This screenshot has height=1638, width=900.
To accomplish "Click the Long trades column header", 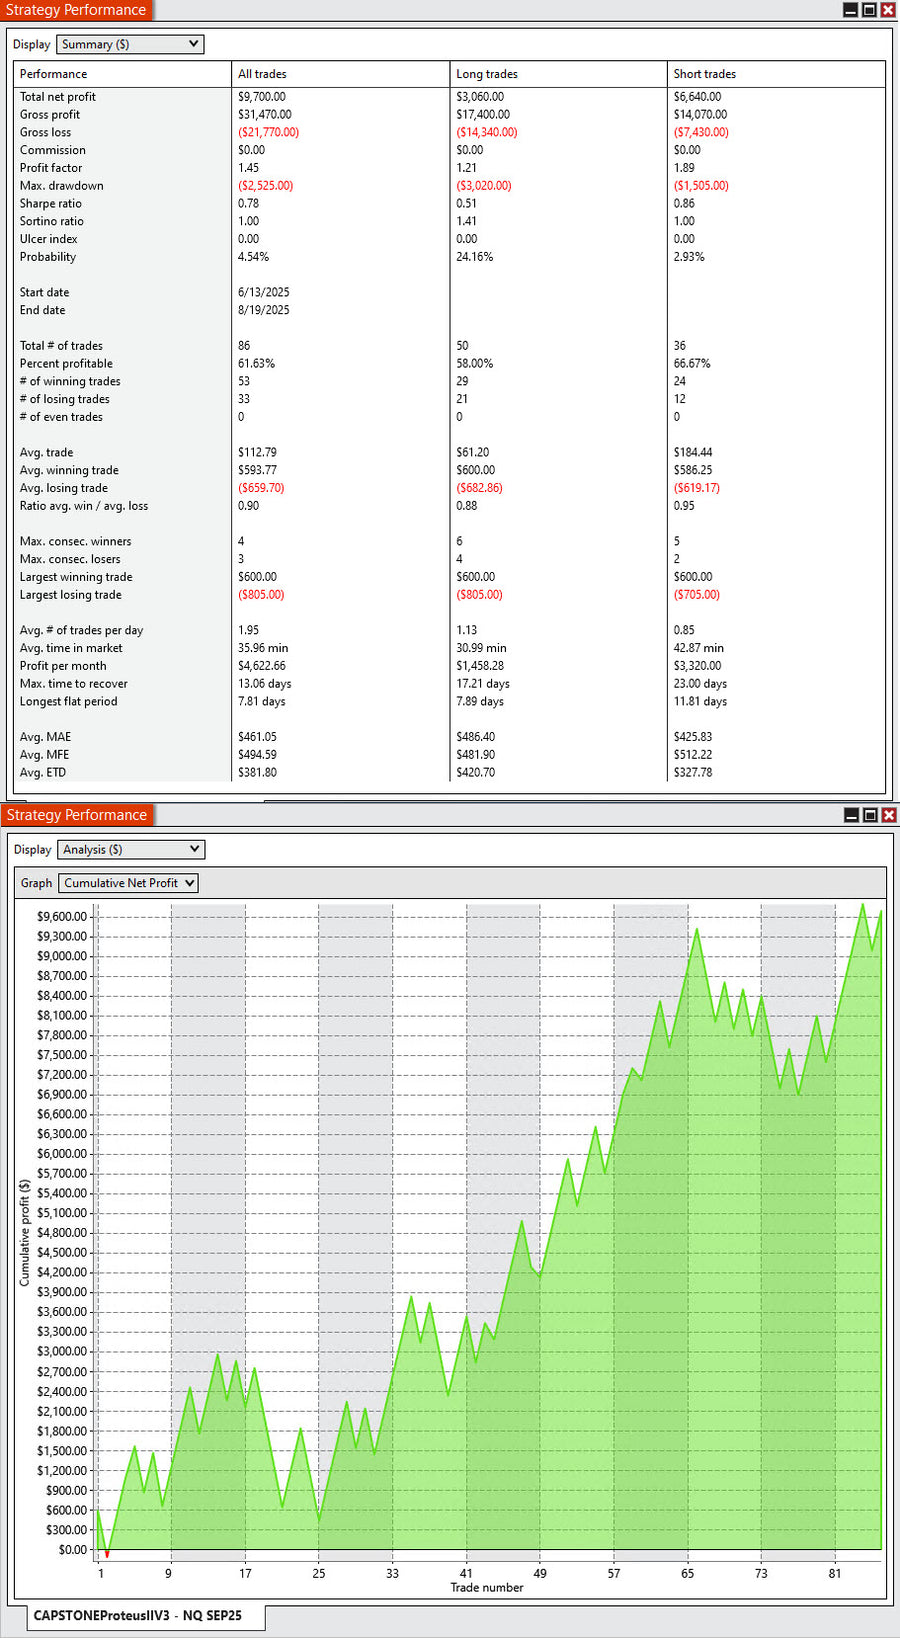I will pyautogui.click(x=486, y=74).
